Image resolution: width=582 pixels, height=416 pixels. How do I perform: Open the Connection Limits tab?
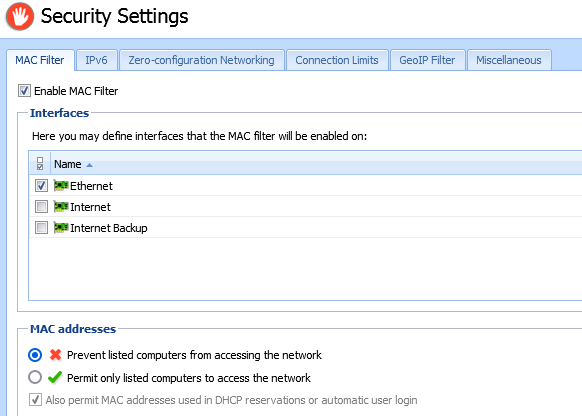(x=337, y=60)
